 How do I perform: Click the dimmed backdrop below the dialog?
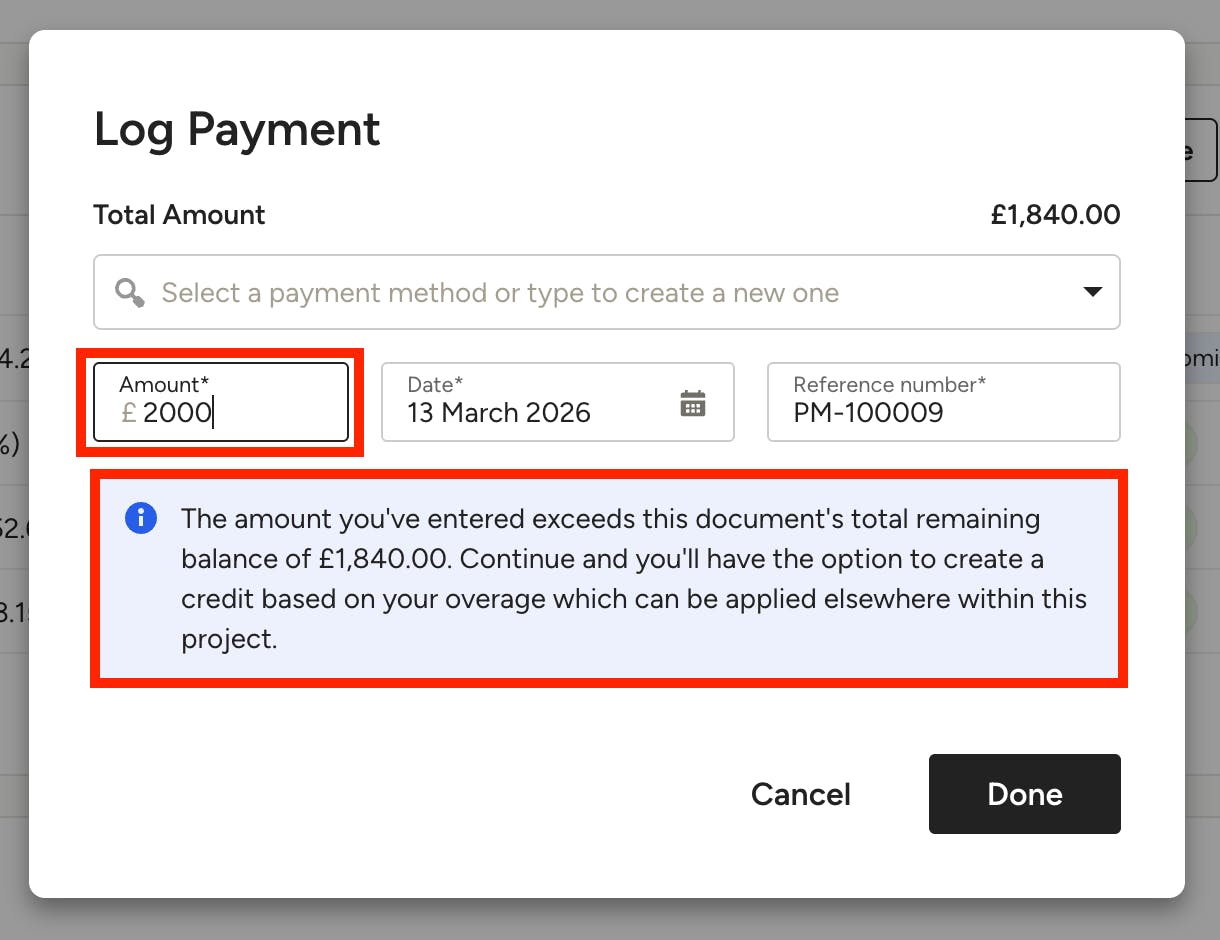click(610, 920)
